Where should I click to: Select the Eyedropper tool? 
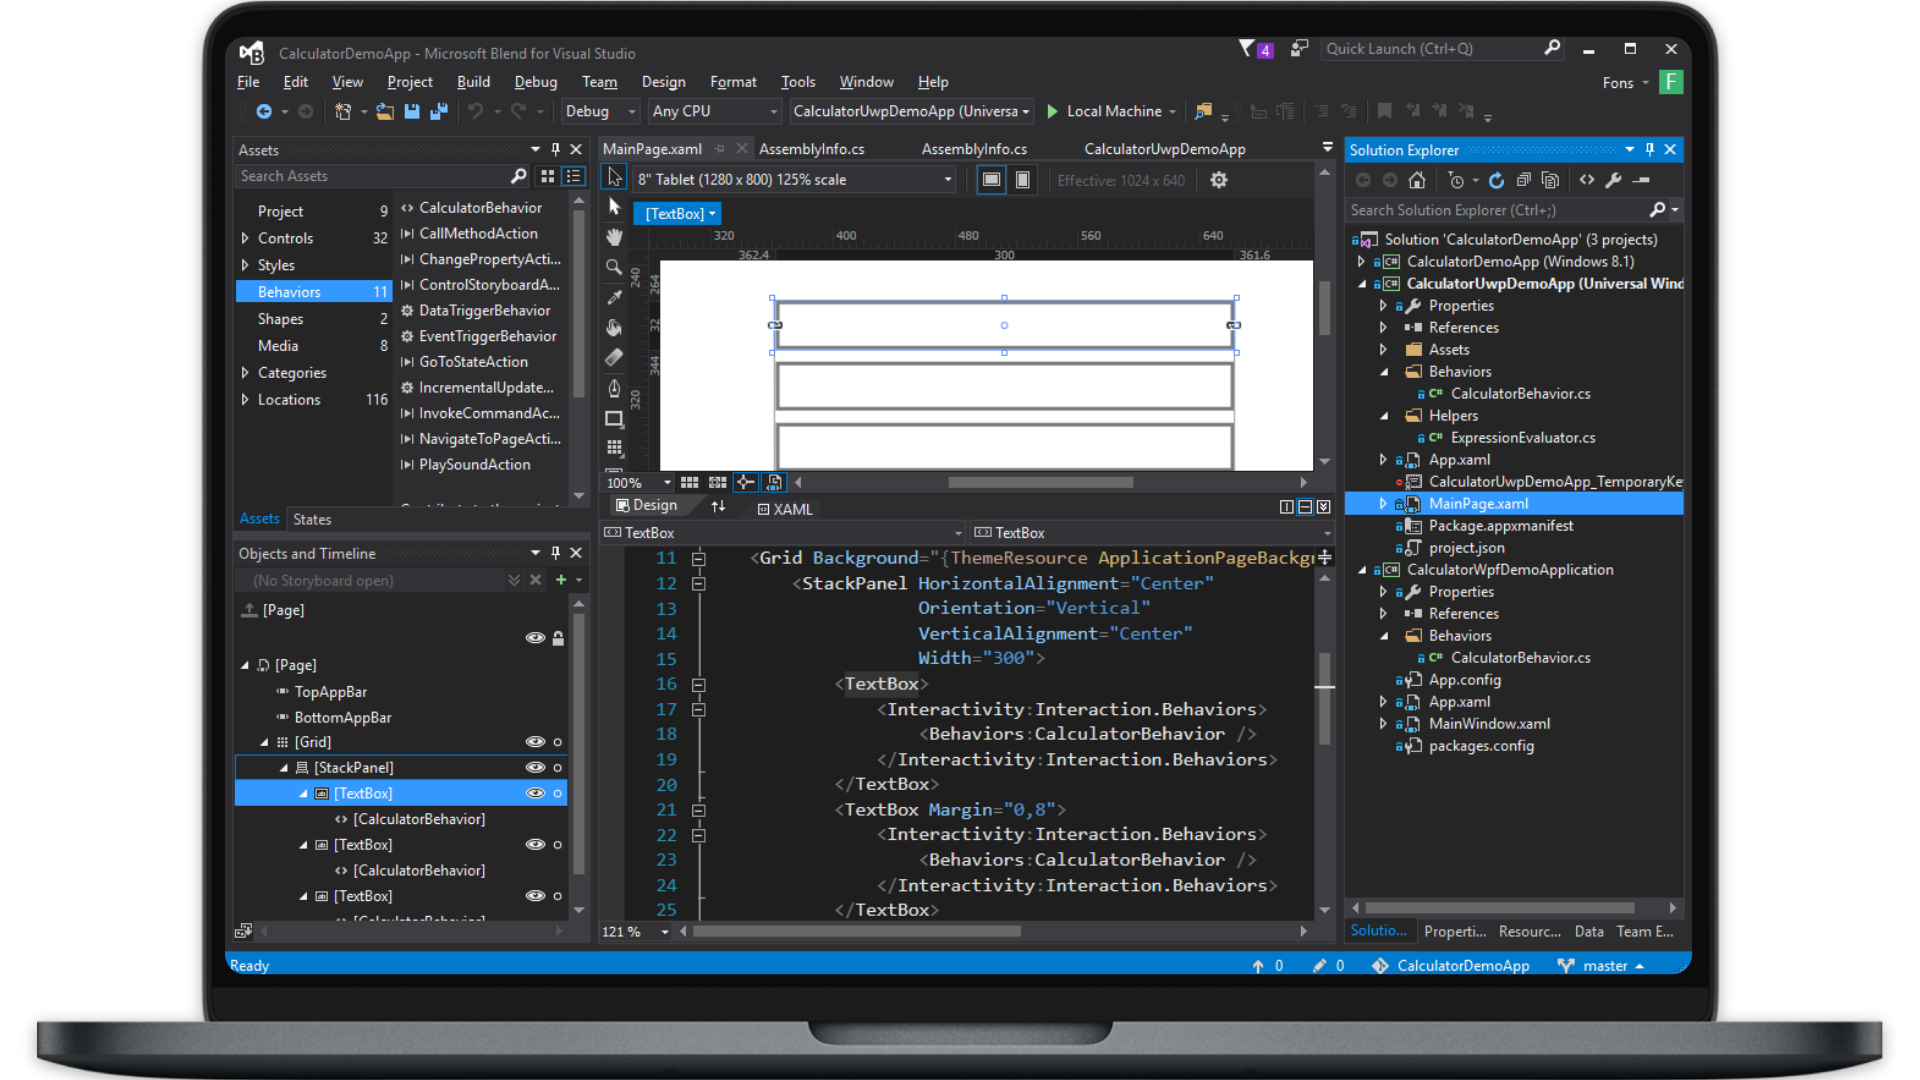click(x=614, y=297)
